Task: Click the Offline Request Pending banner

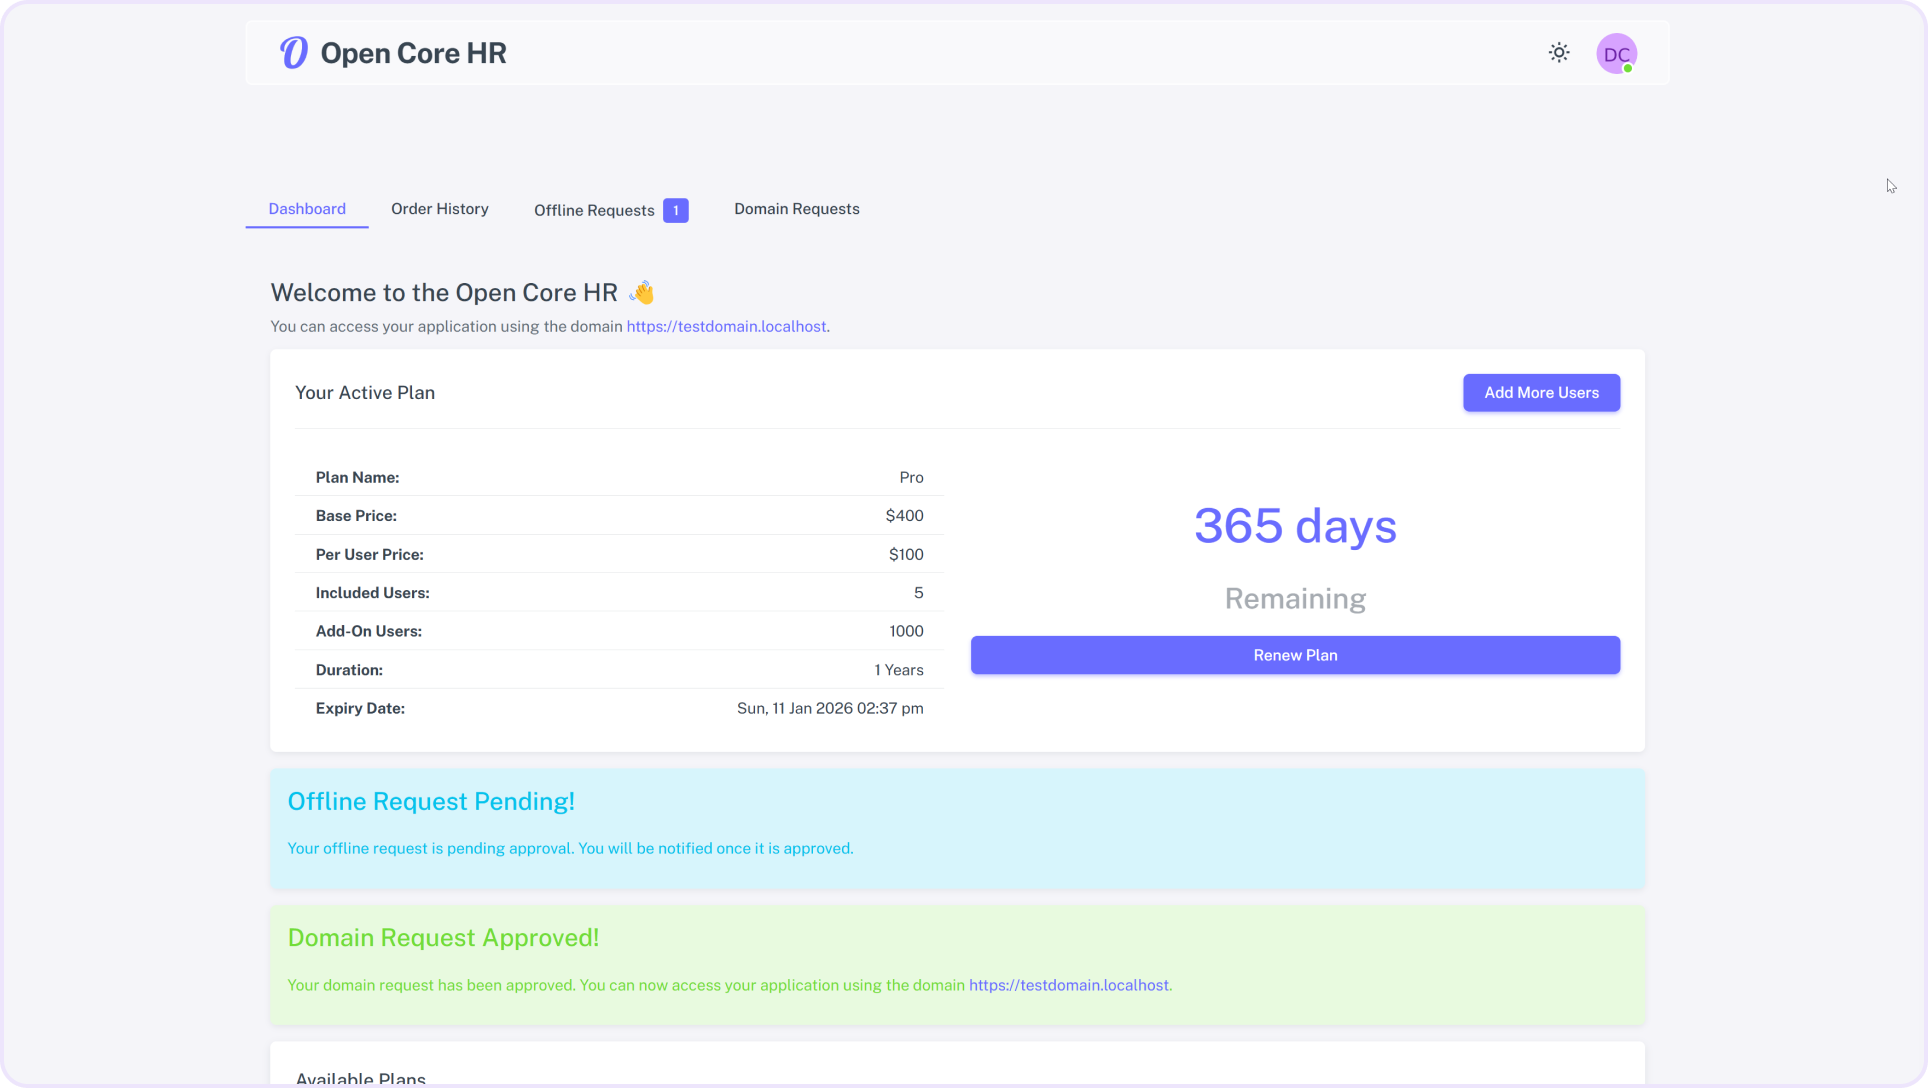Action: click(430, 800)
